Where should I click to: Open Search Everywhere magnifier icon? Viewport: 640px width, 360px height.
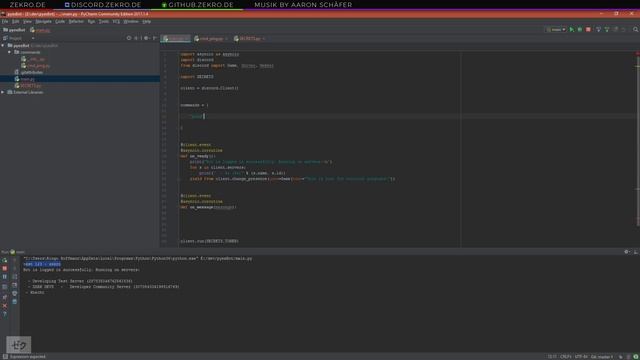[636, 29]
